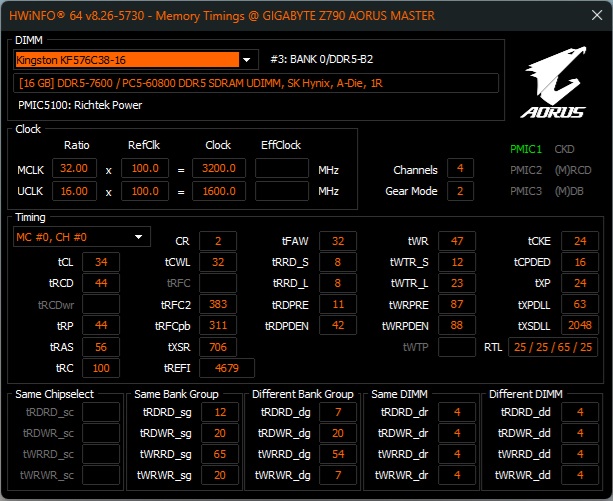Viewport: 613px width, 501px height.
Task: Click the tWRRD_sg value 65
Action: [220, 454]
